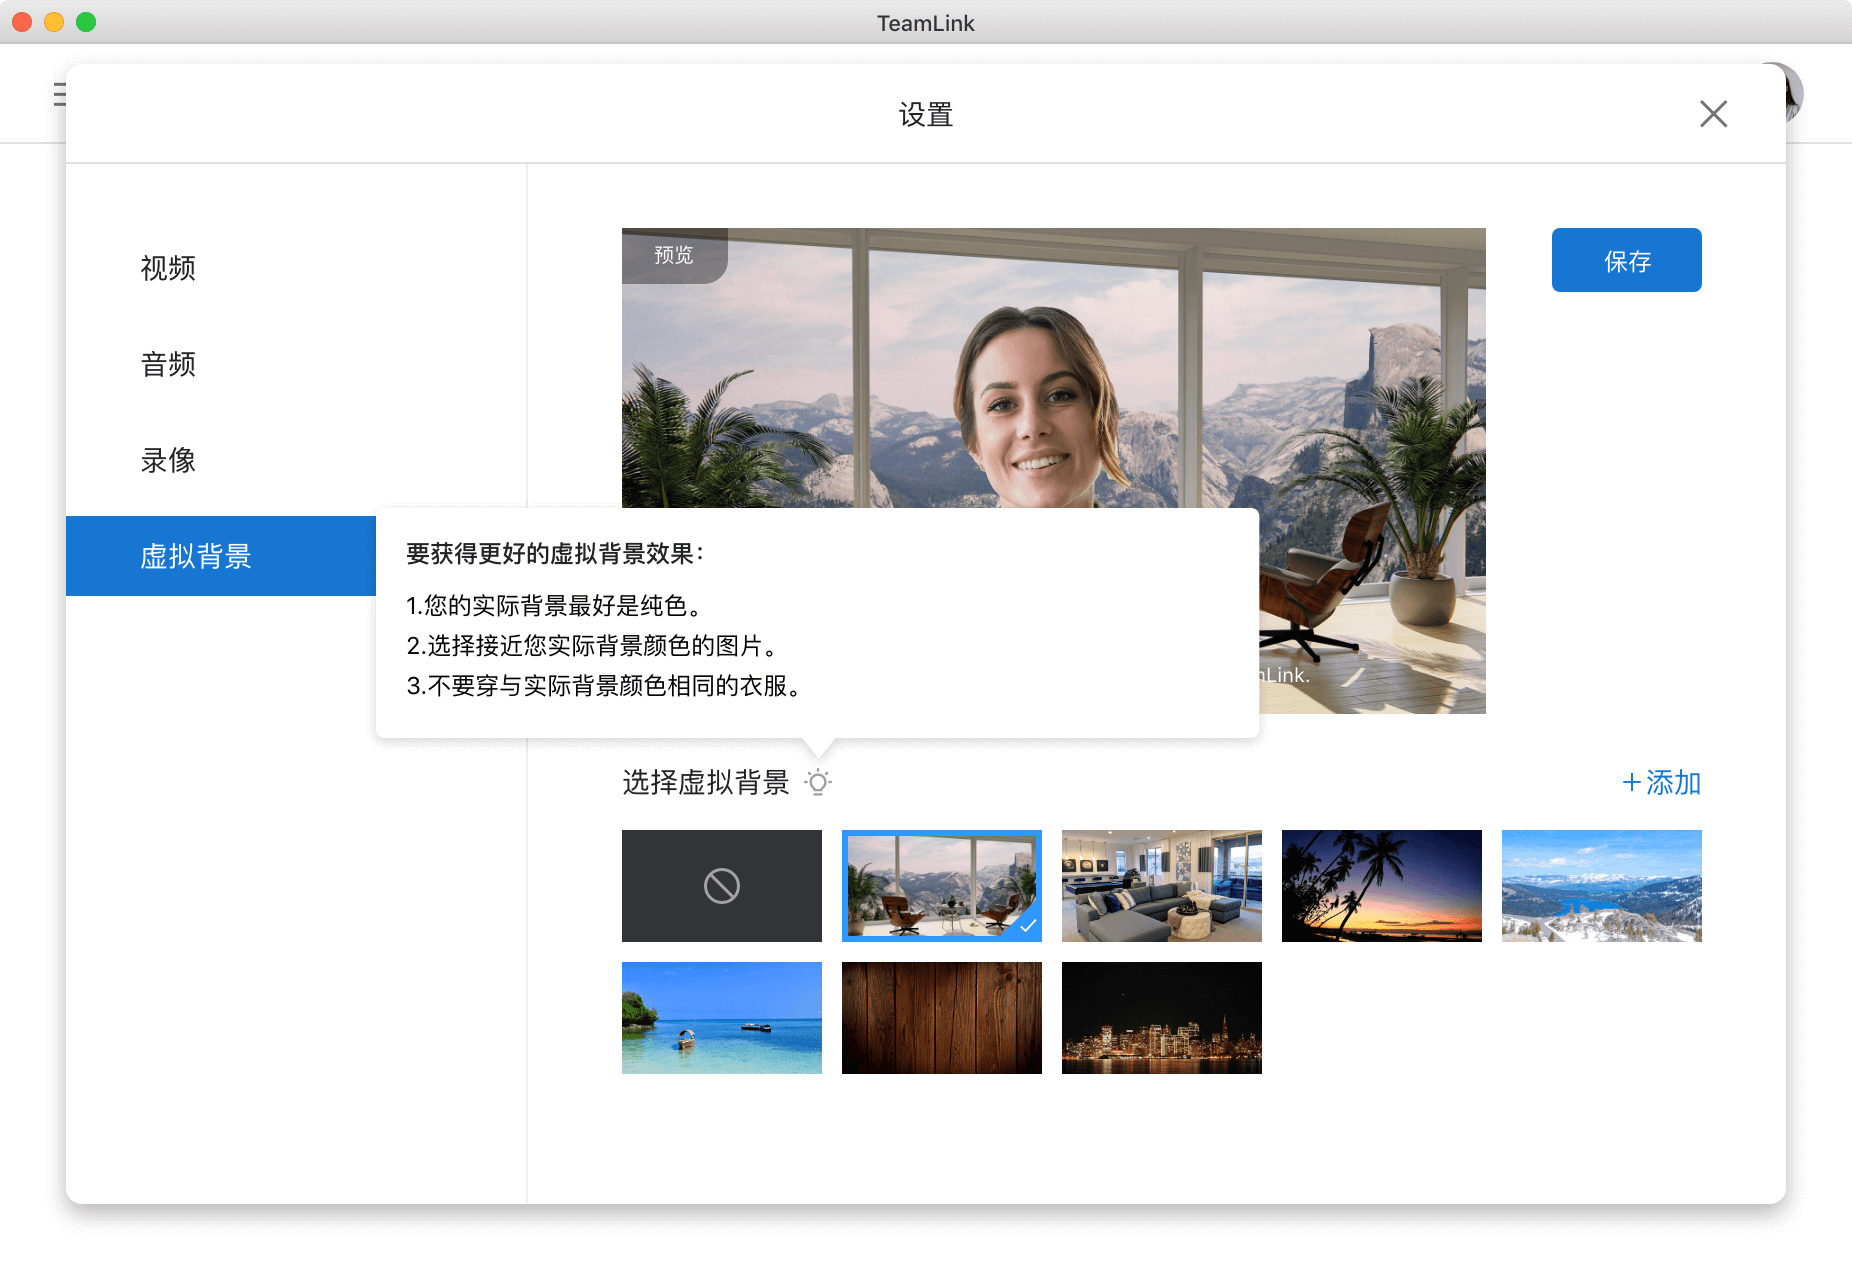Click the green macOS fullscreen button
This screenshot has height=1268, width=1852.
pos(86,22)
